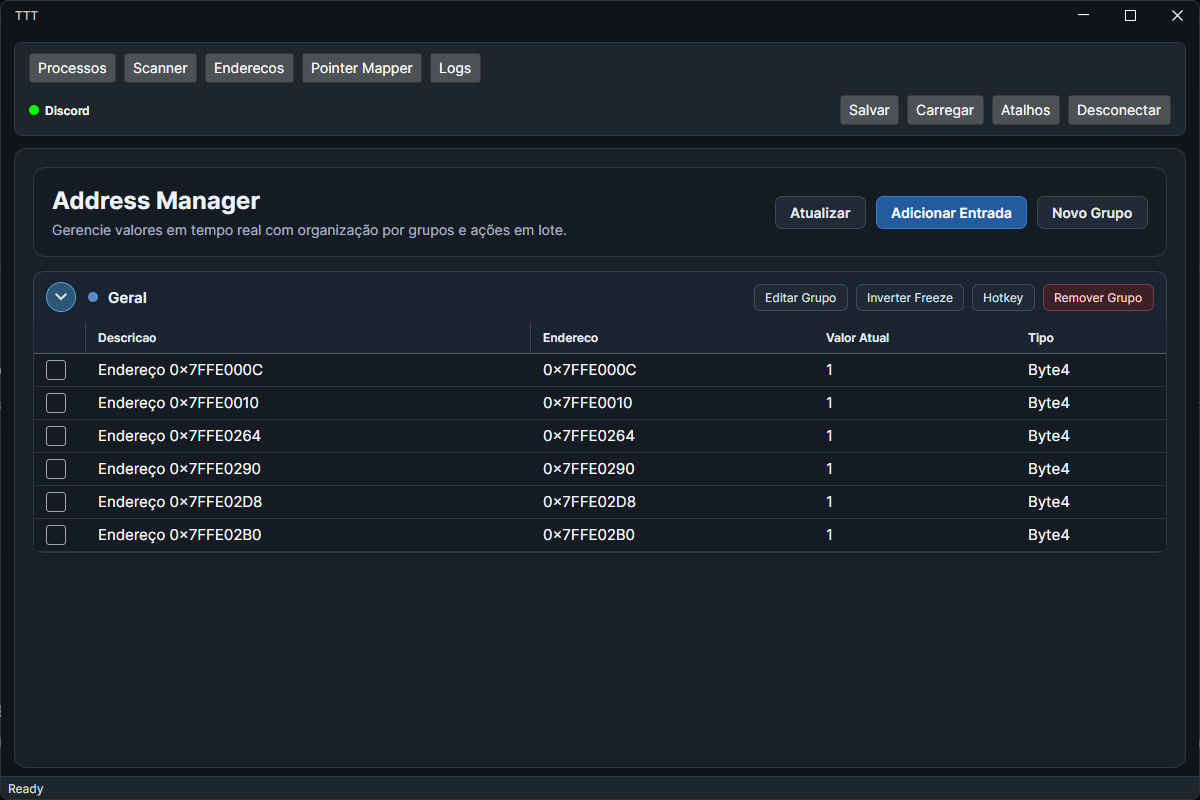Screen dimensions: 1200x800
Task: Click the blue dot beside Geral
Action: 93,297
